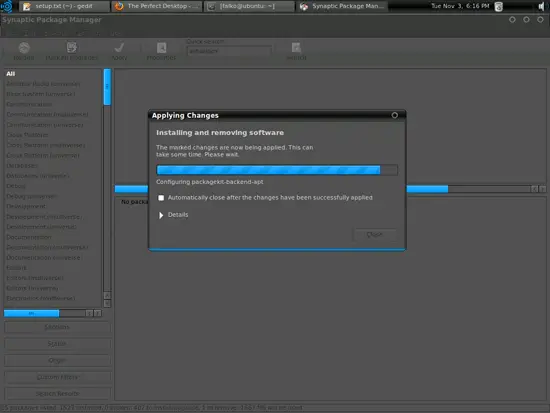The height and width of the screenshot is (413, 550).
Task: Click the Status filter button
Action: (x=57, y=344)
